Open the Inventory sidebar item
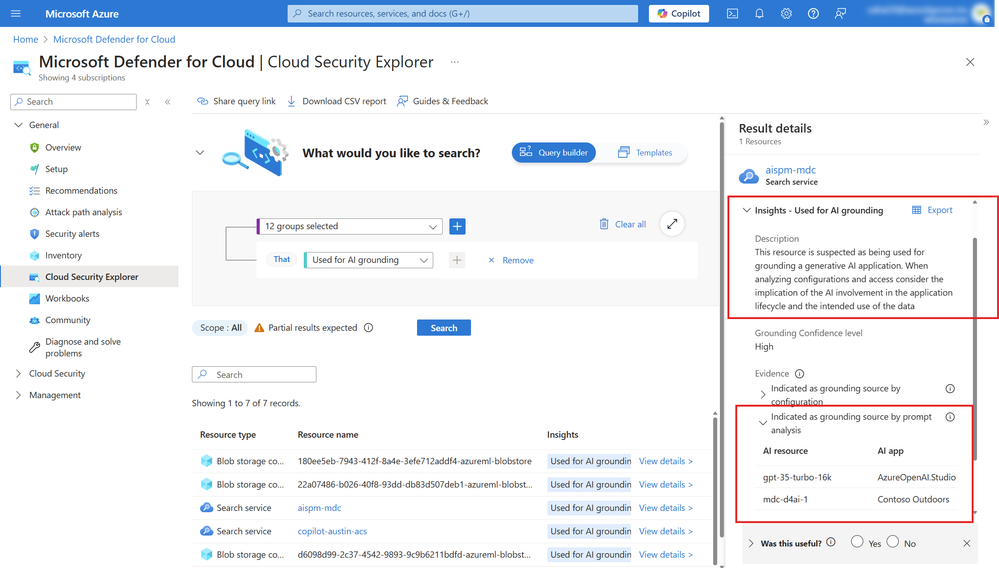The image size is (999, 568). point(63,255)
